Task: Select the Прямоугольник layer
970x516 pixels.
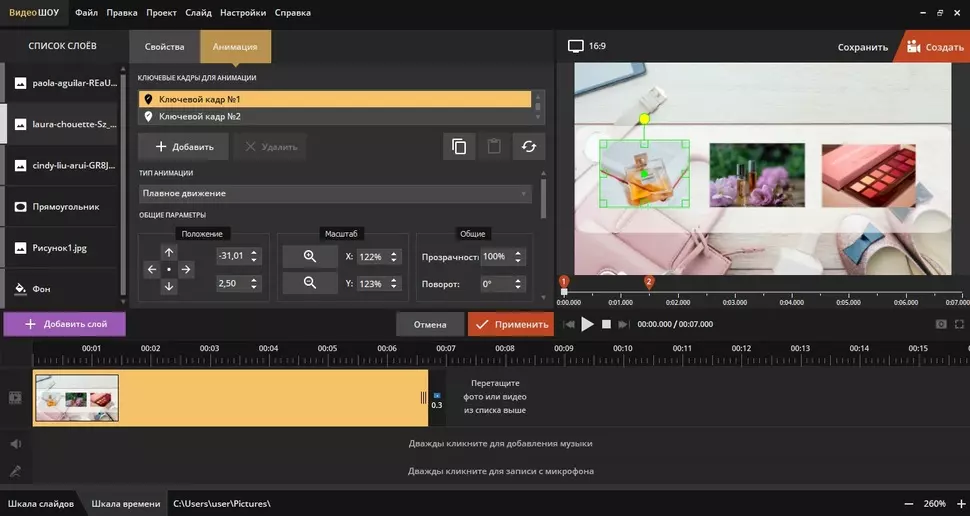Action: (66, 207)
